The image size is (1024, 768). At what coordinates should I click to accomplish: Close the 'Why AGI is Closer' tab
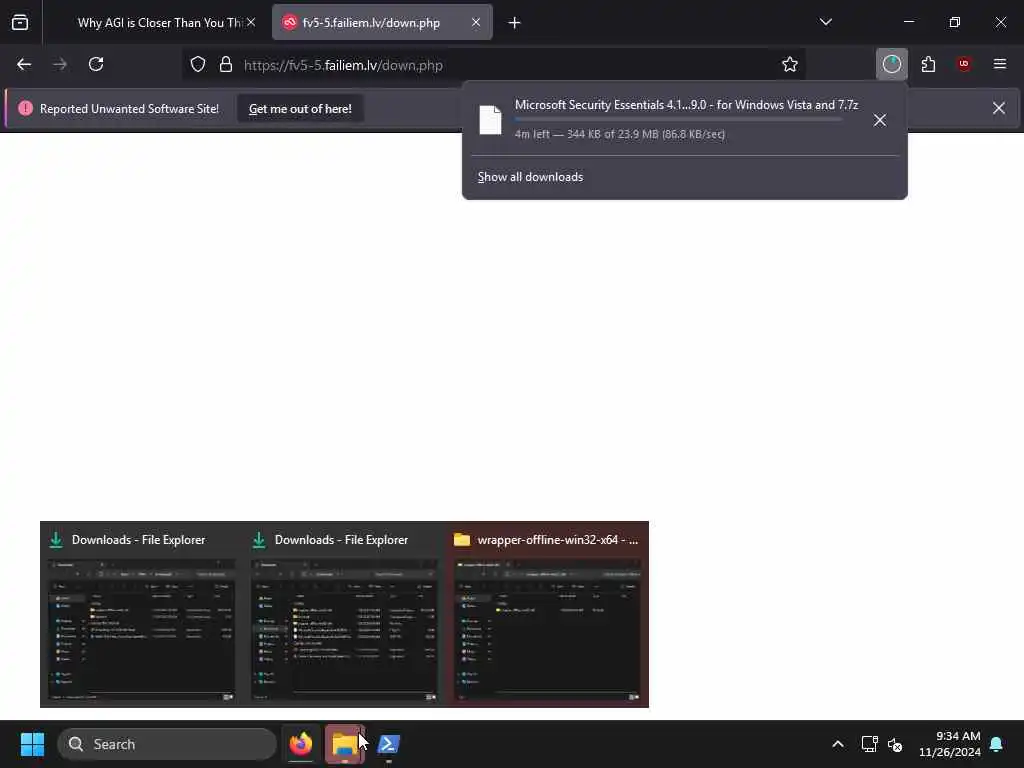tap(251, 23)
